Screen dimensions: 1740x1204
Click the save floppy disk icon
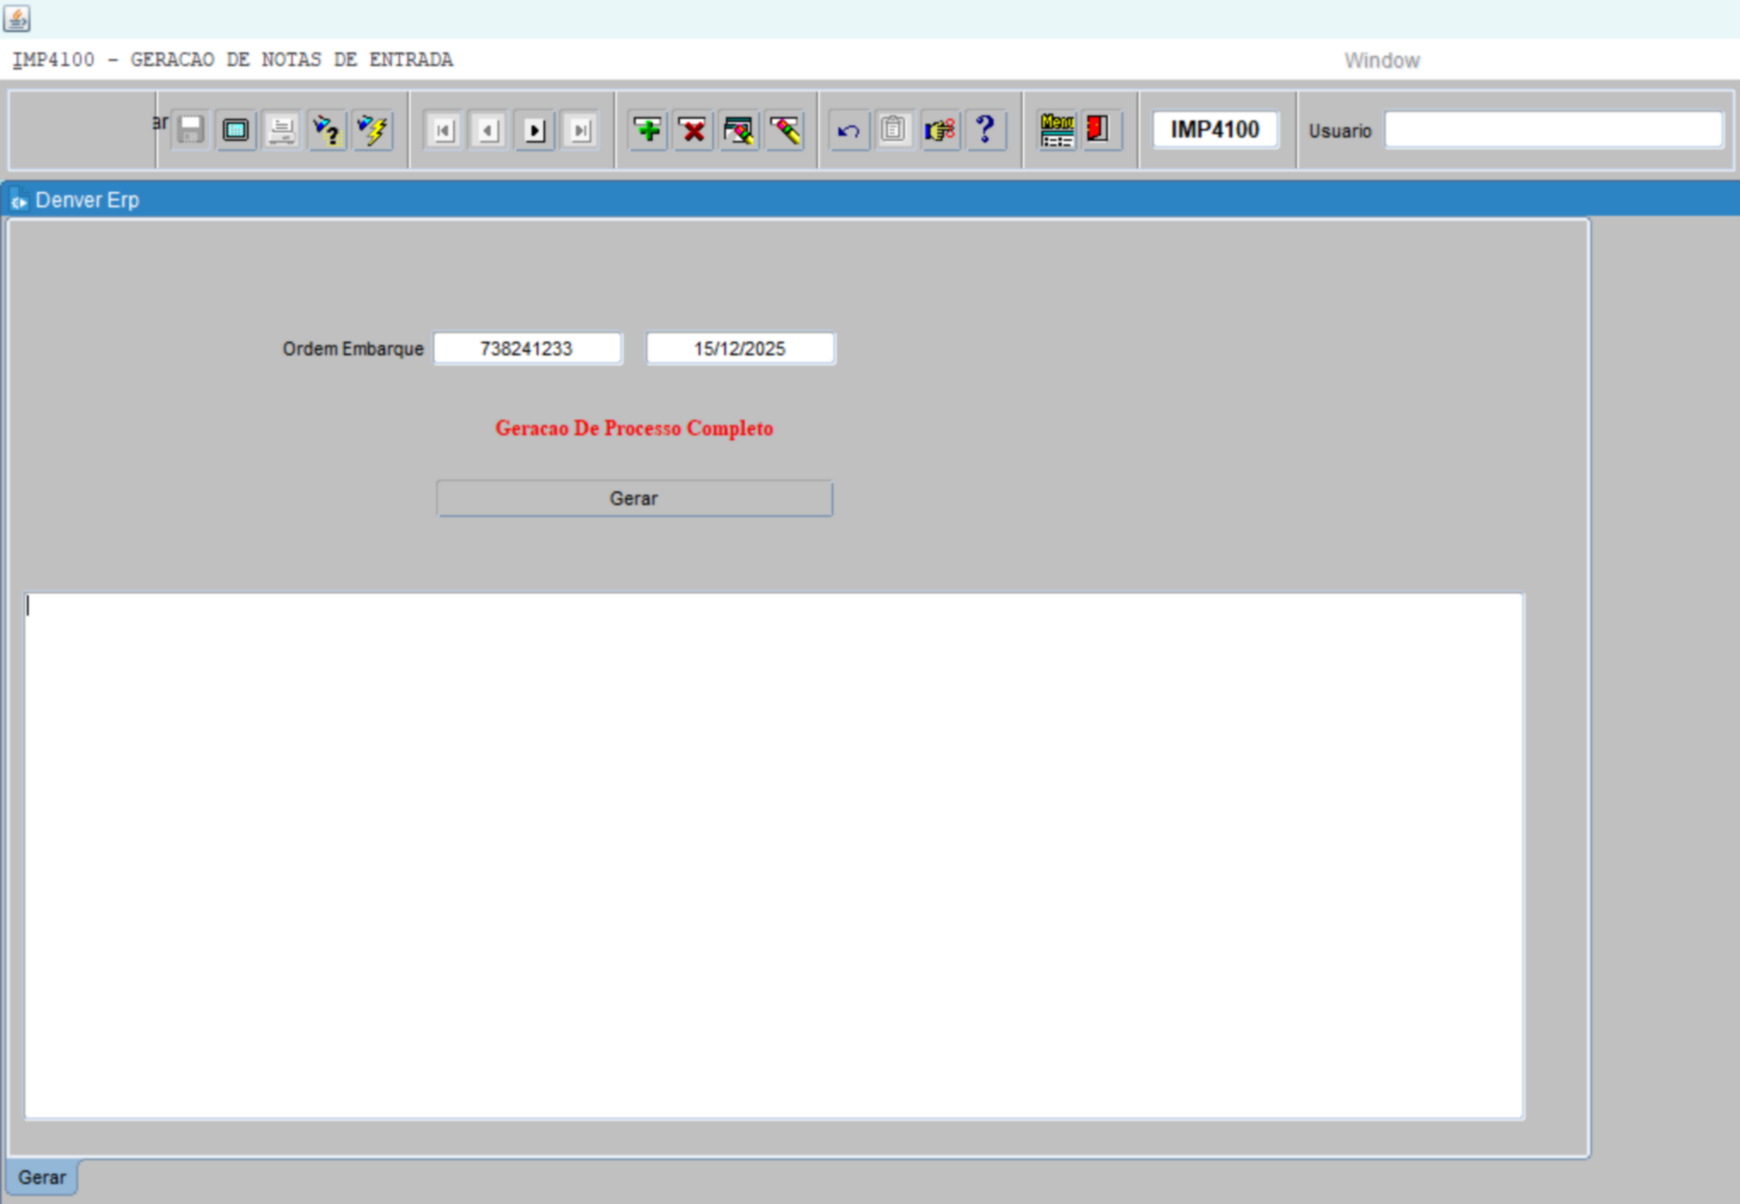pos(190,130)
